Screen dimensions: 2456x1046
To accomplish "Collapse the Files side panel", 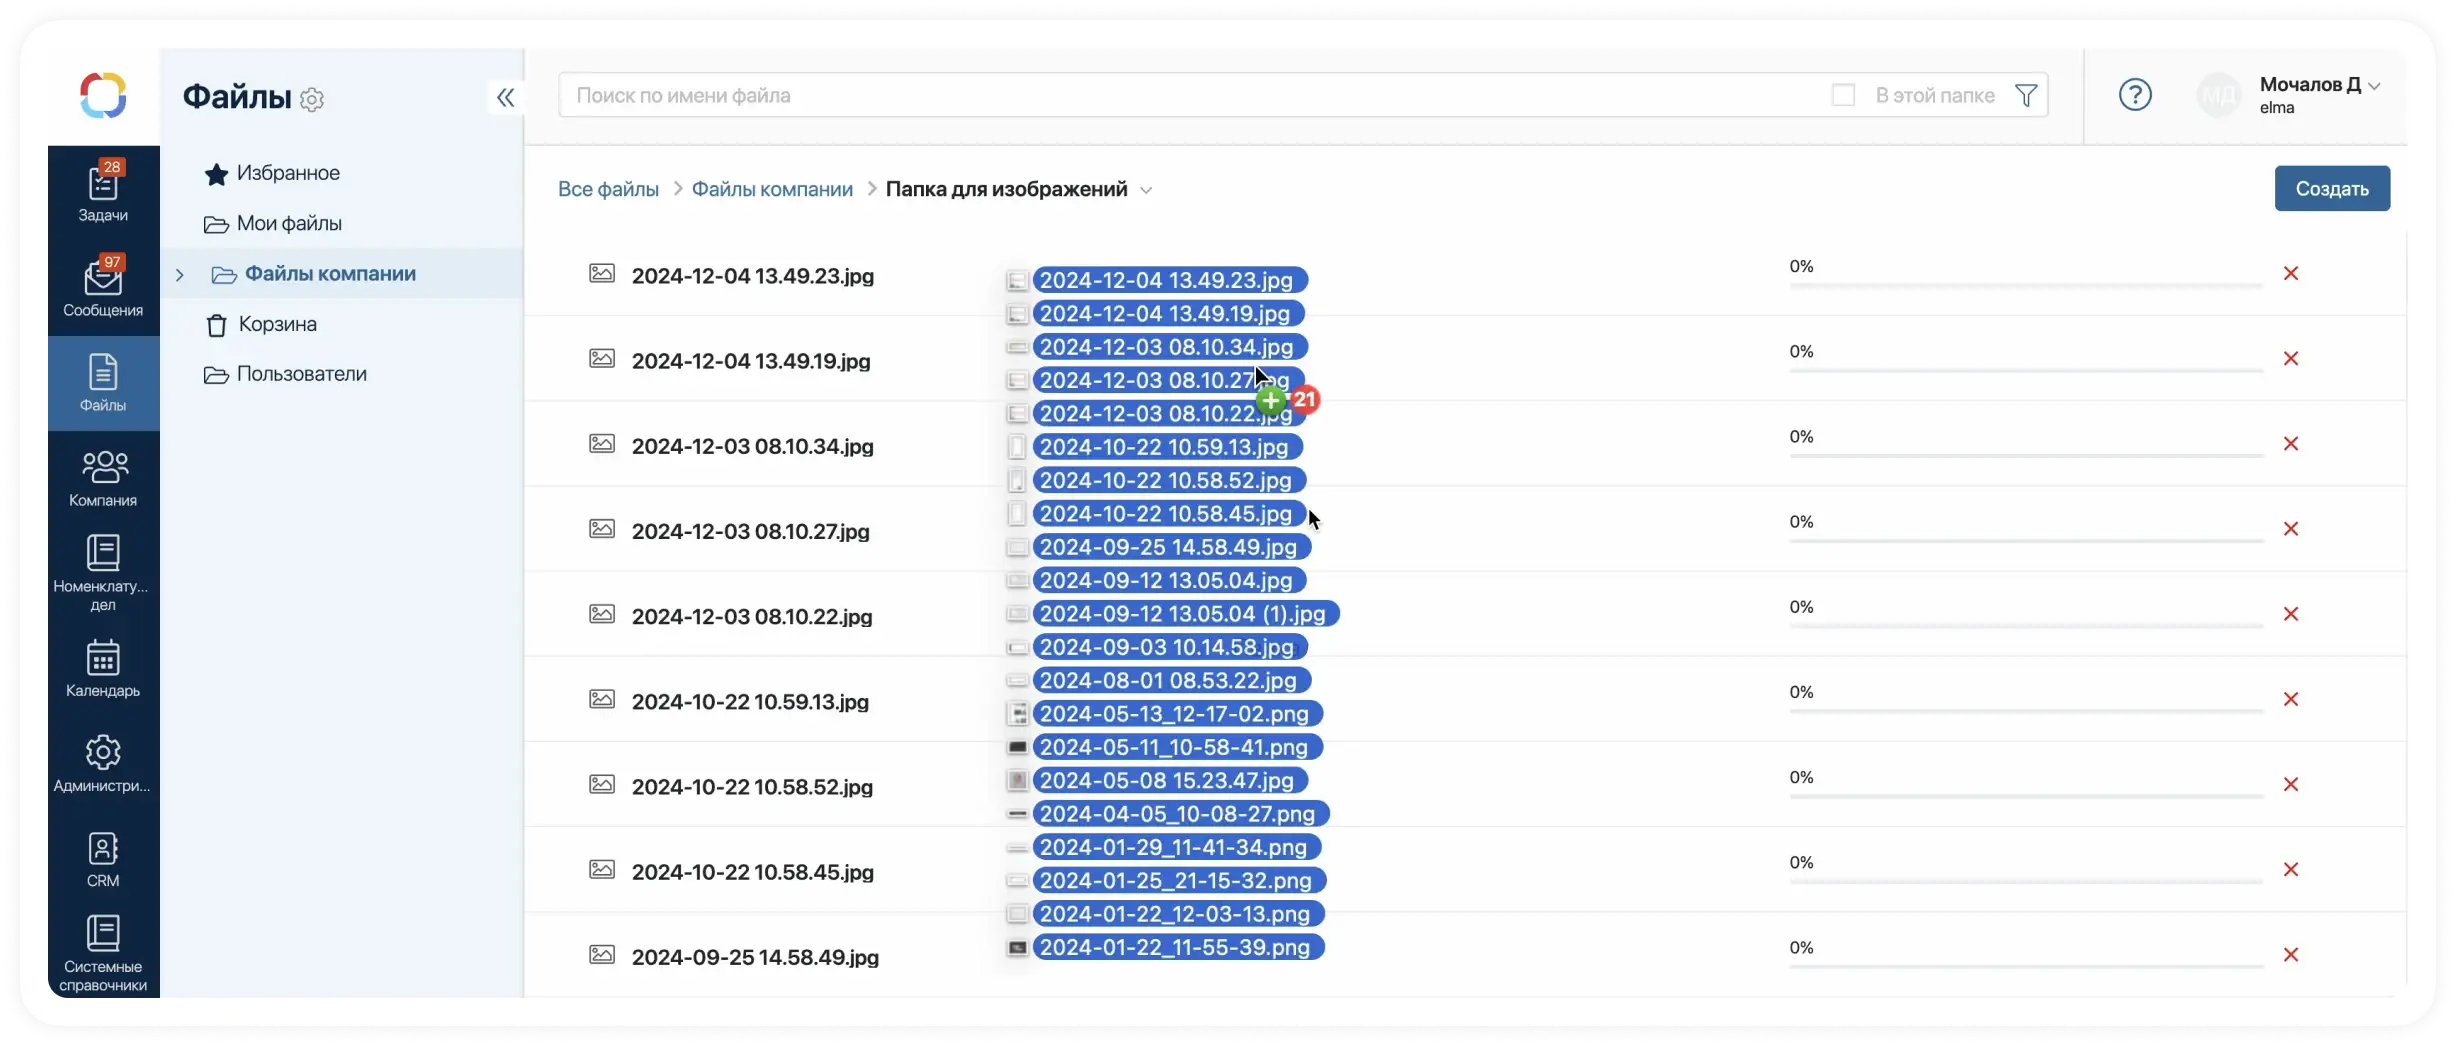I will (505, 97).
